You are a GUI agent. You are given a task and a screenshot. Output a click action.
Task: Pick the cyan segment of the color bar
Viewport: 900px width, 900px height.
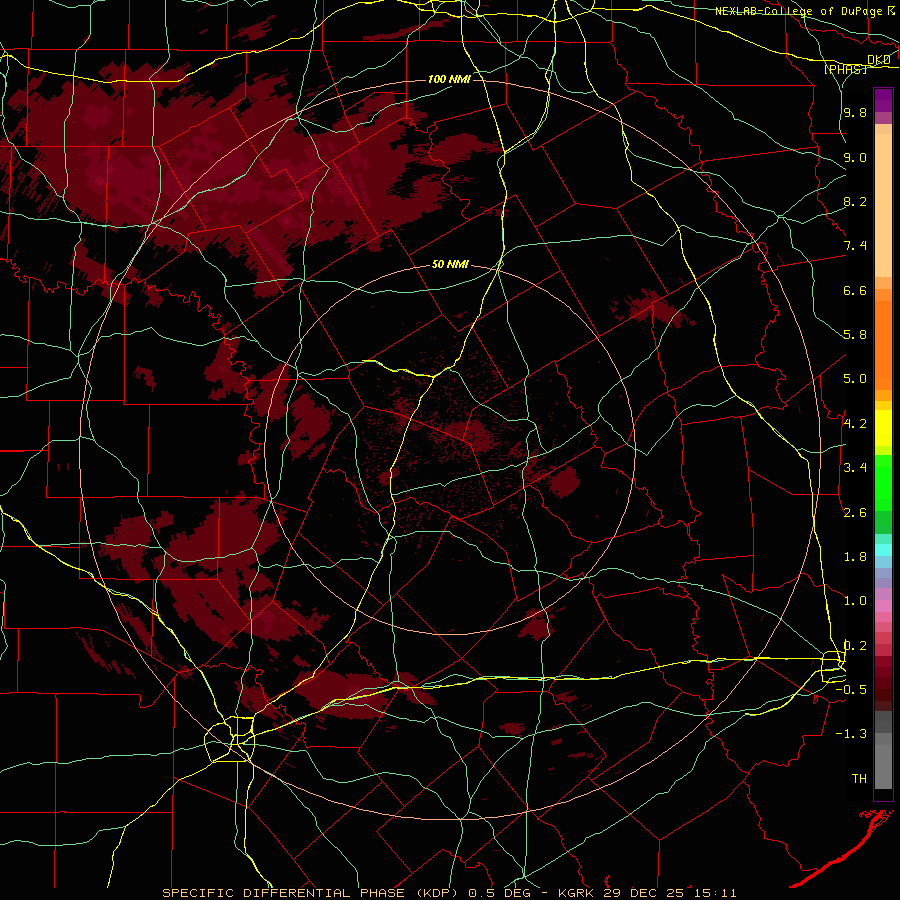click(883, 550)
